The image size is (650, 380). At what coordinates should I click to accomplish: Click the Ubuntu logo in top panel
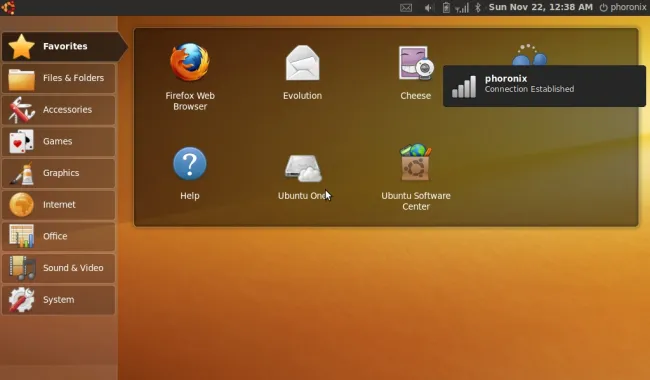click(x=8, y=7)
